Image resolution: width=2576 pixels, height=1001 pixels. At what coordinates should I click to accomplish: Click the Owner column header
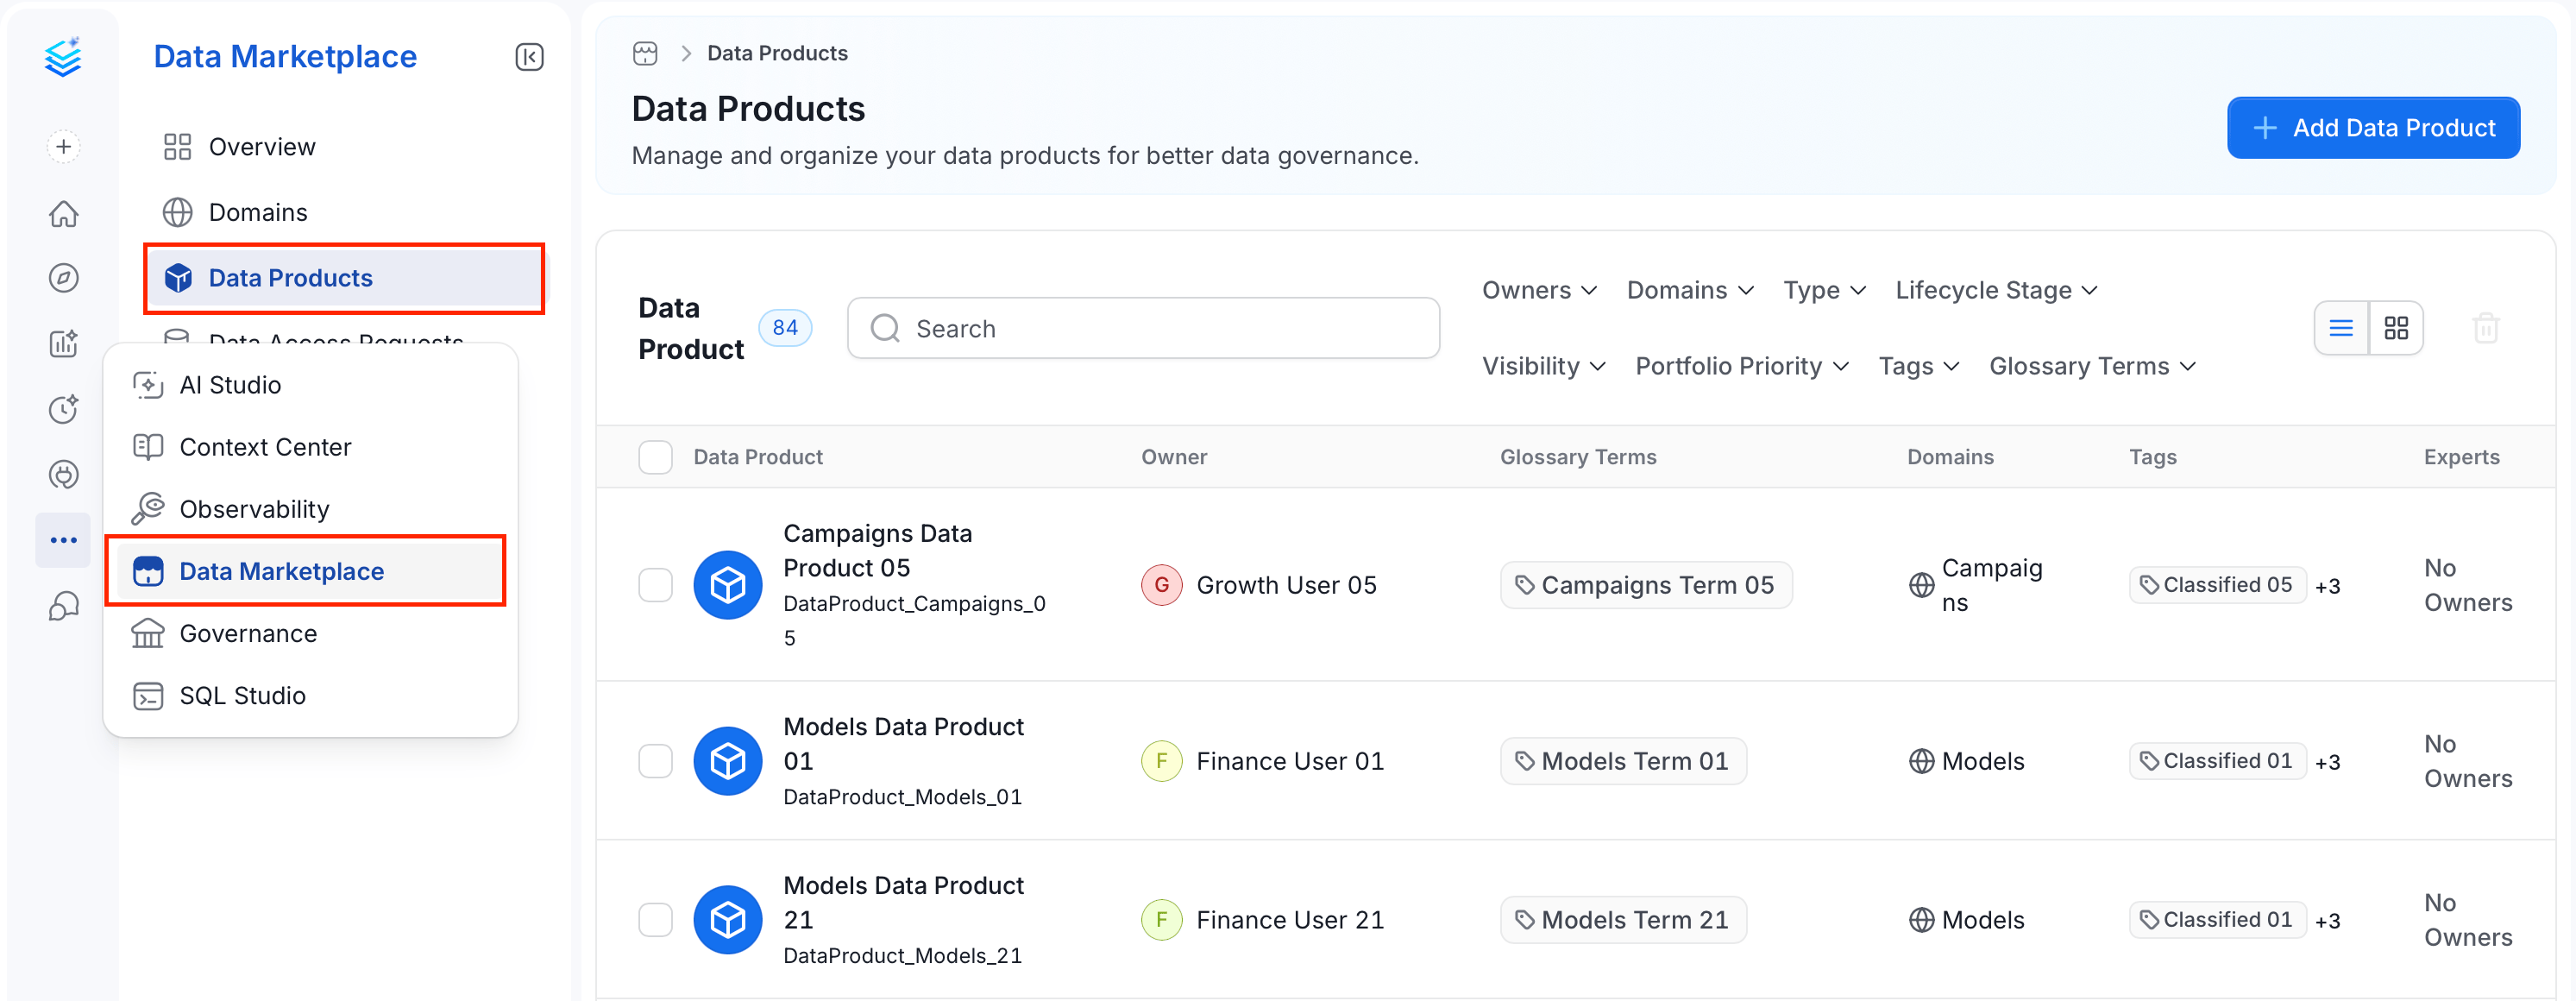click(x=1174, y=457)
